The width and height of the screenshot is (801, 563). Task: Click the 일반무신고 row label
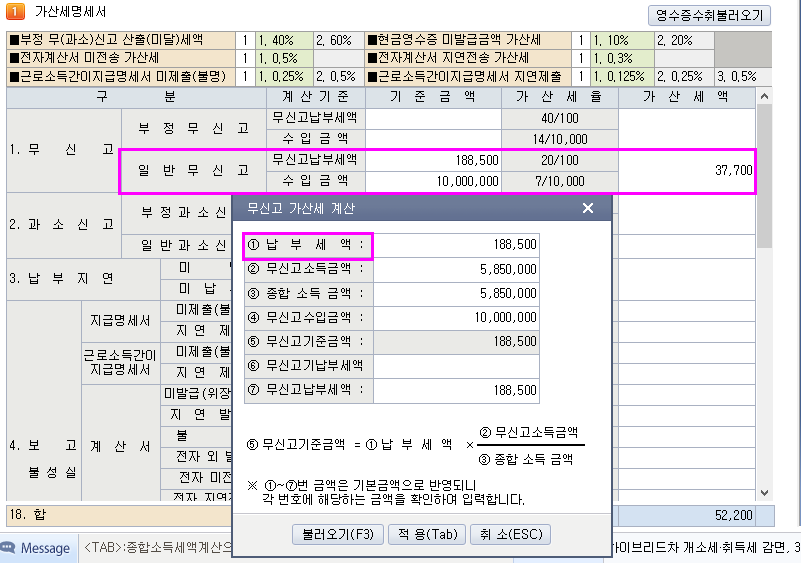(x=193, y=170)
